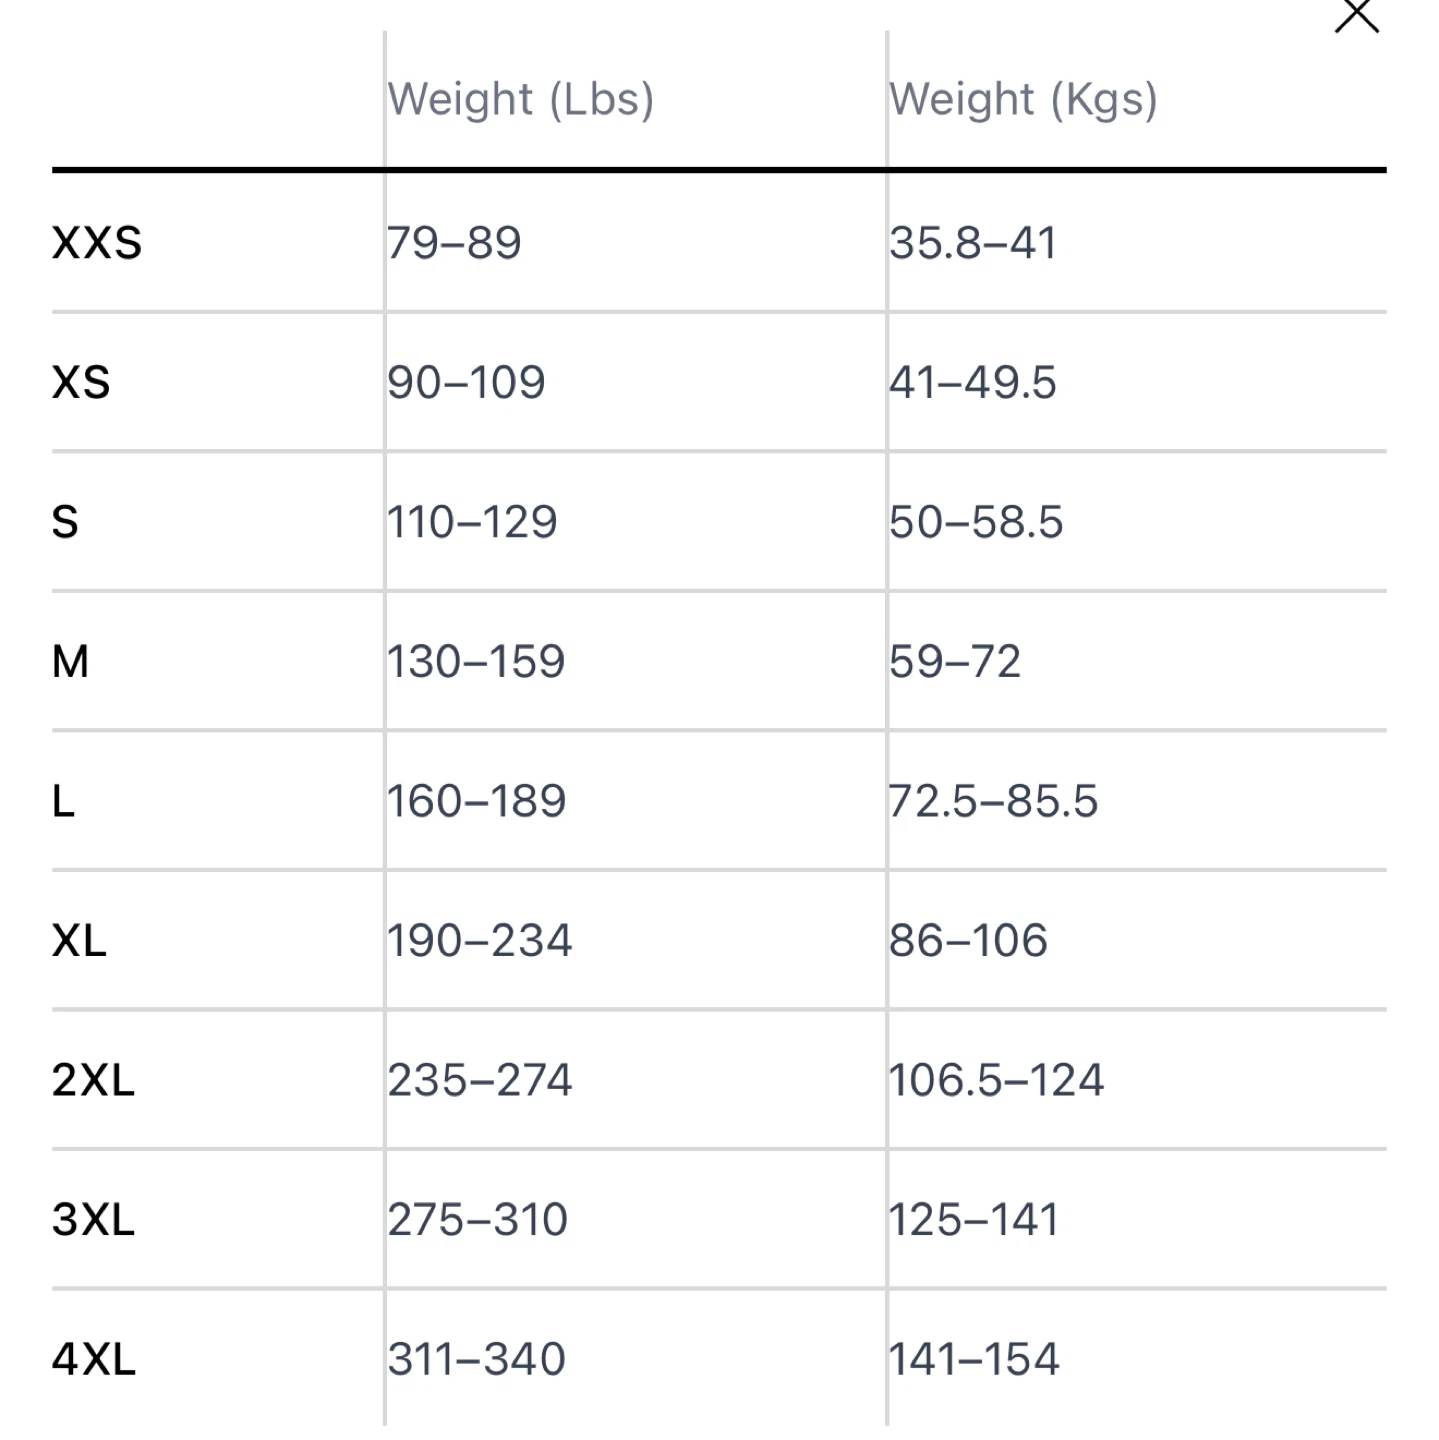1439x1440 pixels.
Task: Select the 311–340 lbs cell
Action: [x=477, y=1359]
